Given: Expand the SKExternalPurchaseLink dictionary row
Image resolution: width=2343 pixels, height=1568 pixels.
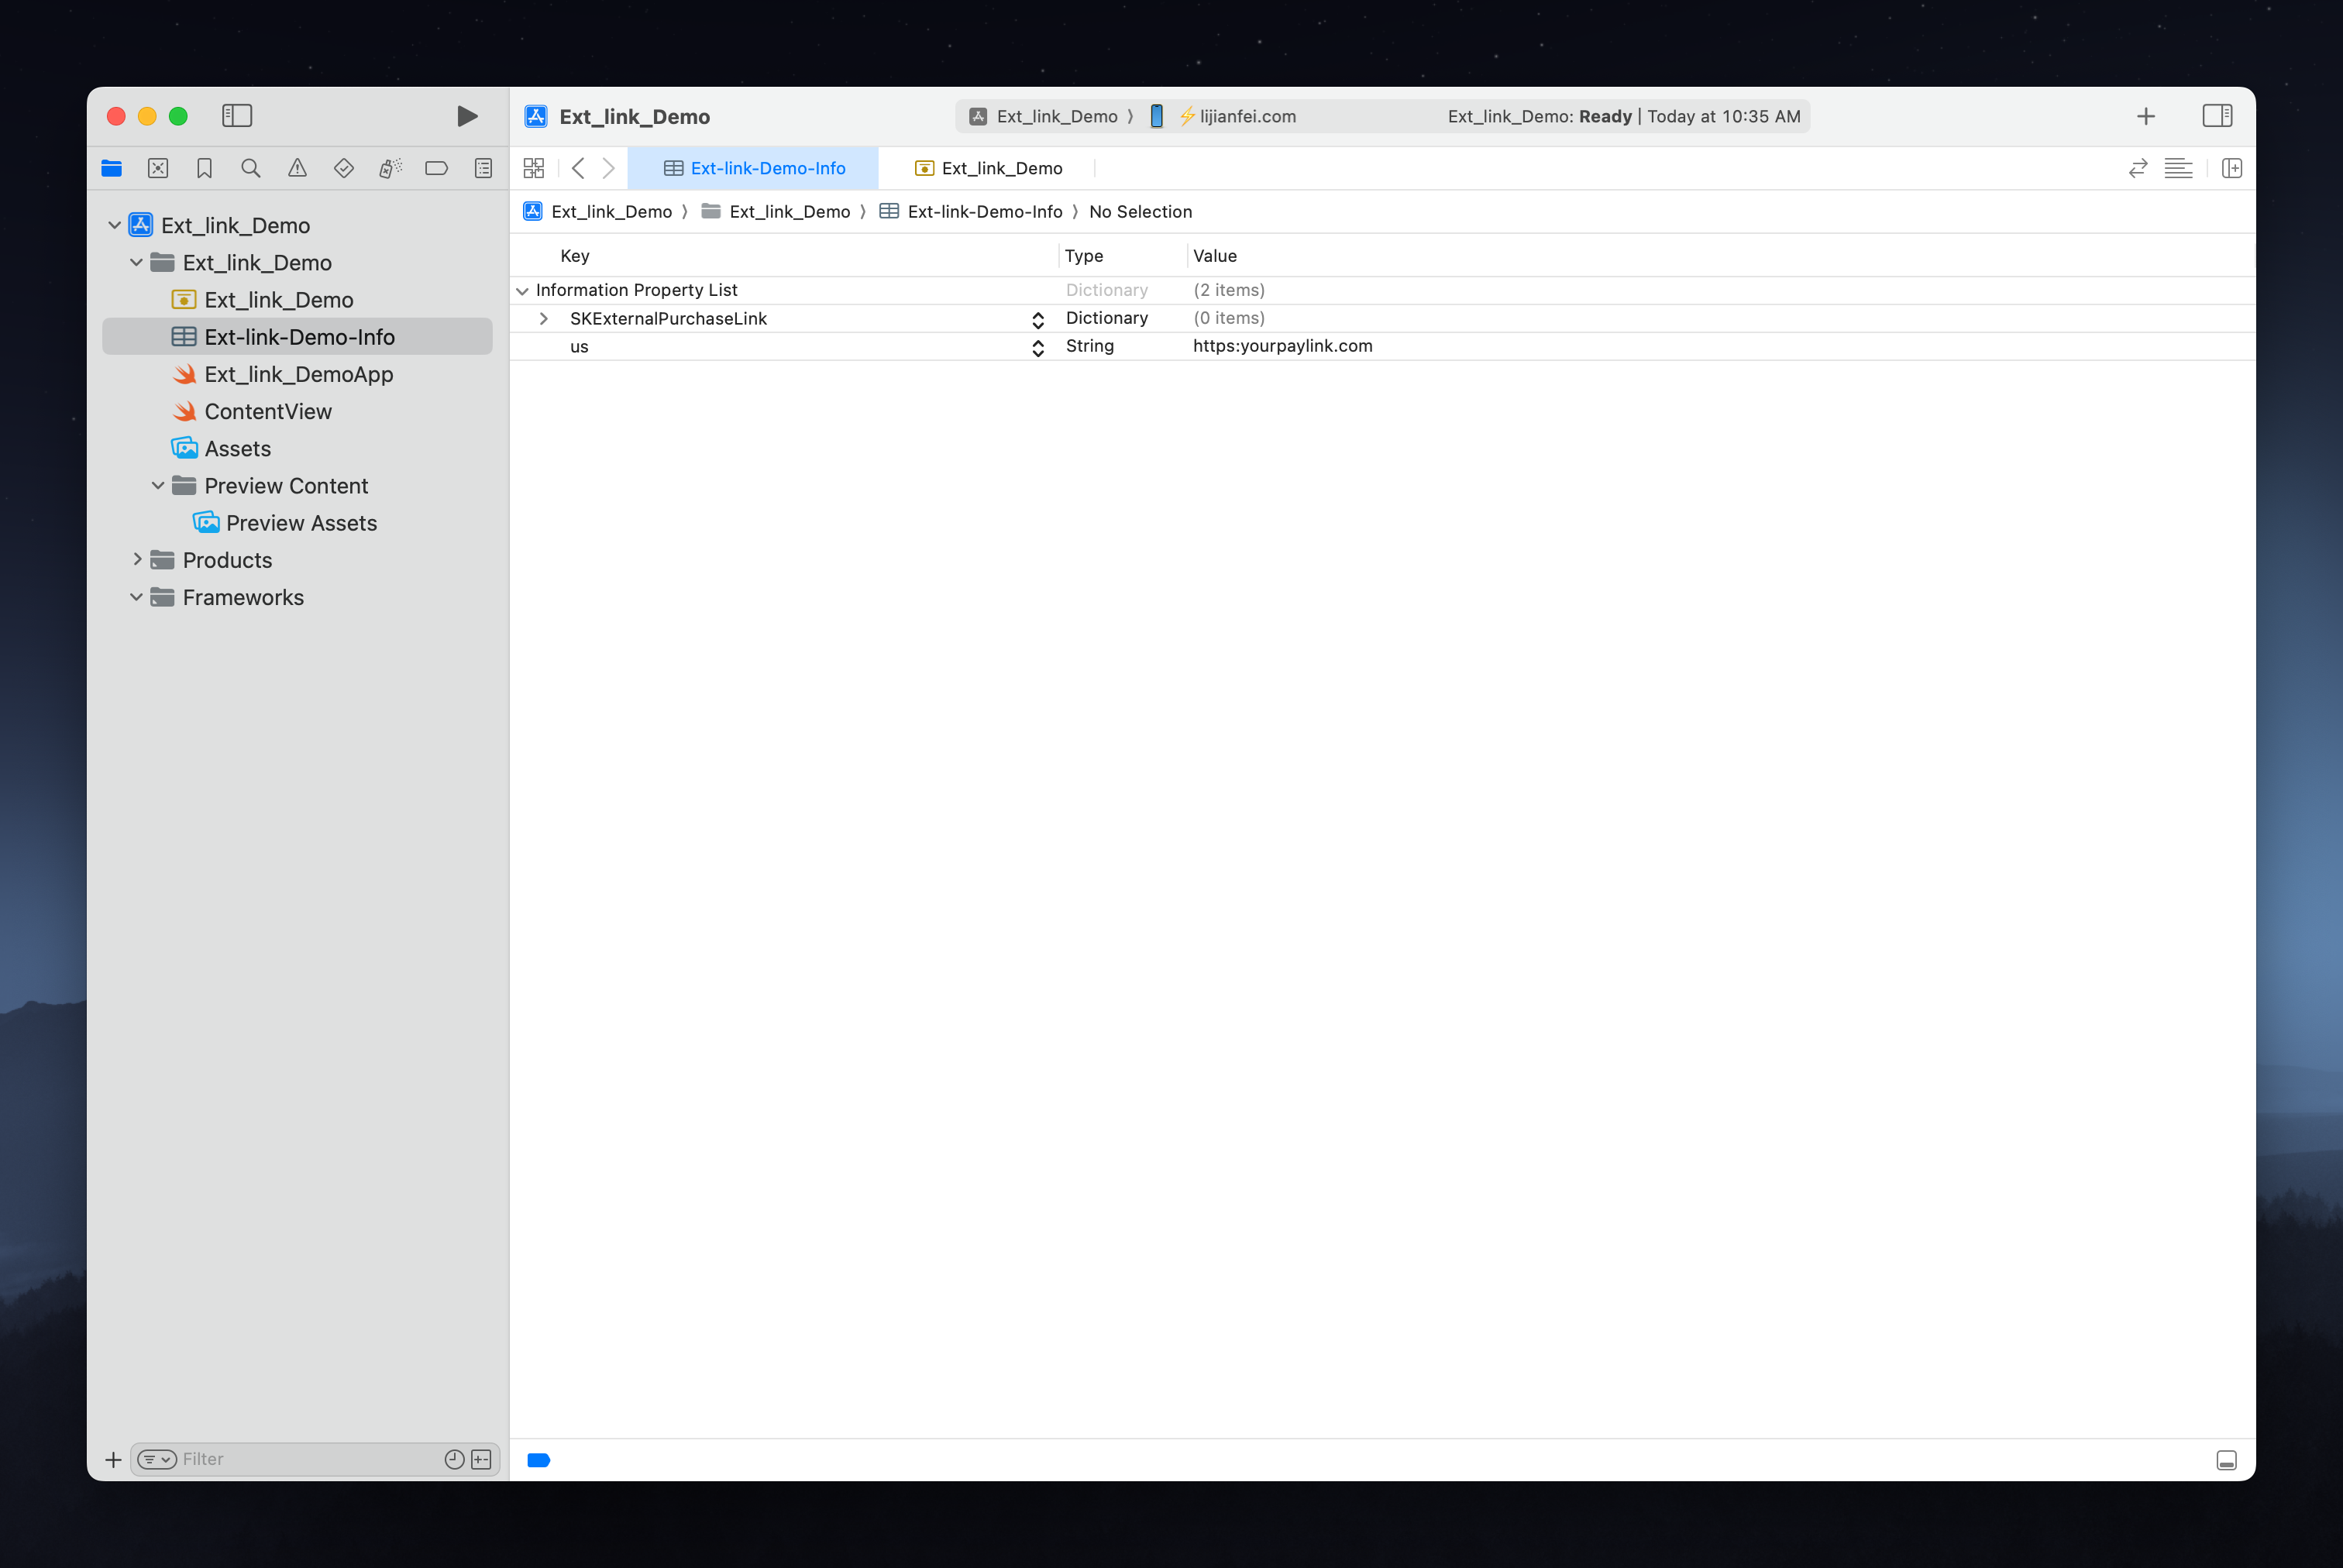Looking at the screenshot, I should pyautogui.click(x=544, y=318).
